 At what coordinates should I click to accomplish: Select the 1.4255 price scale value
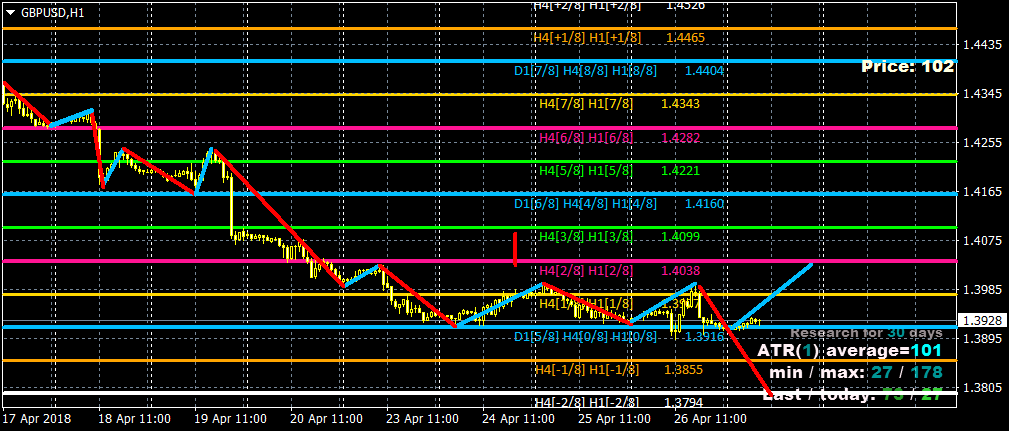tap(983, 143)
